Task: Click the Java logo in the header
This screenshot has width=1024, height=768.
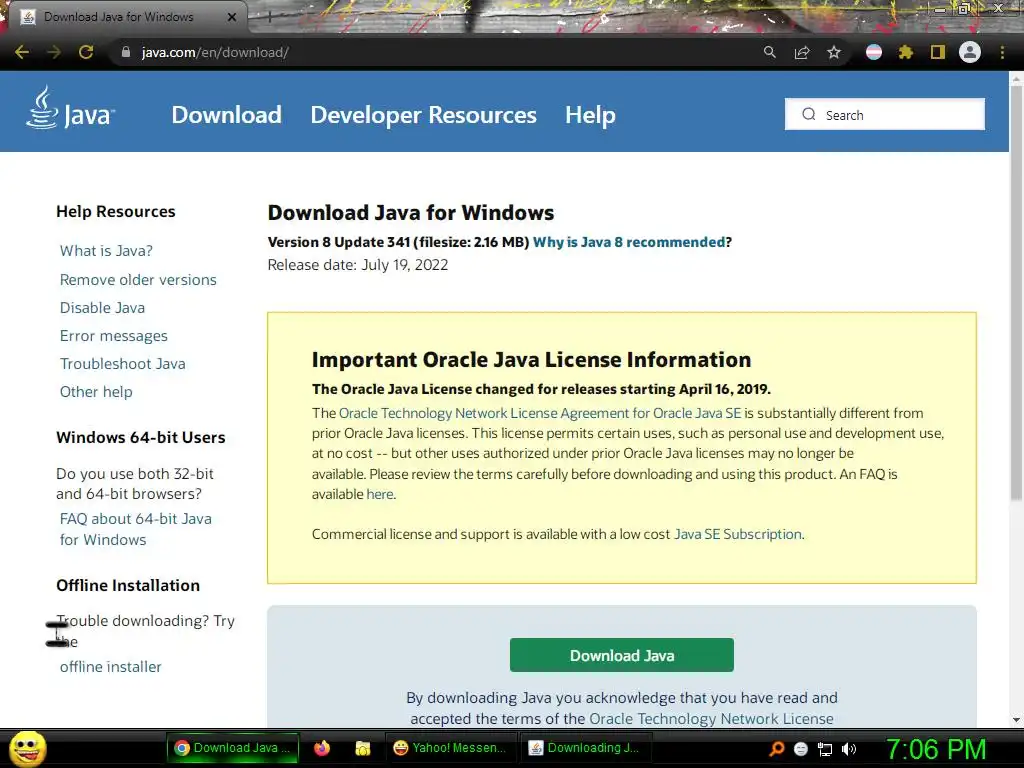Action: click(x=71, y=109)
